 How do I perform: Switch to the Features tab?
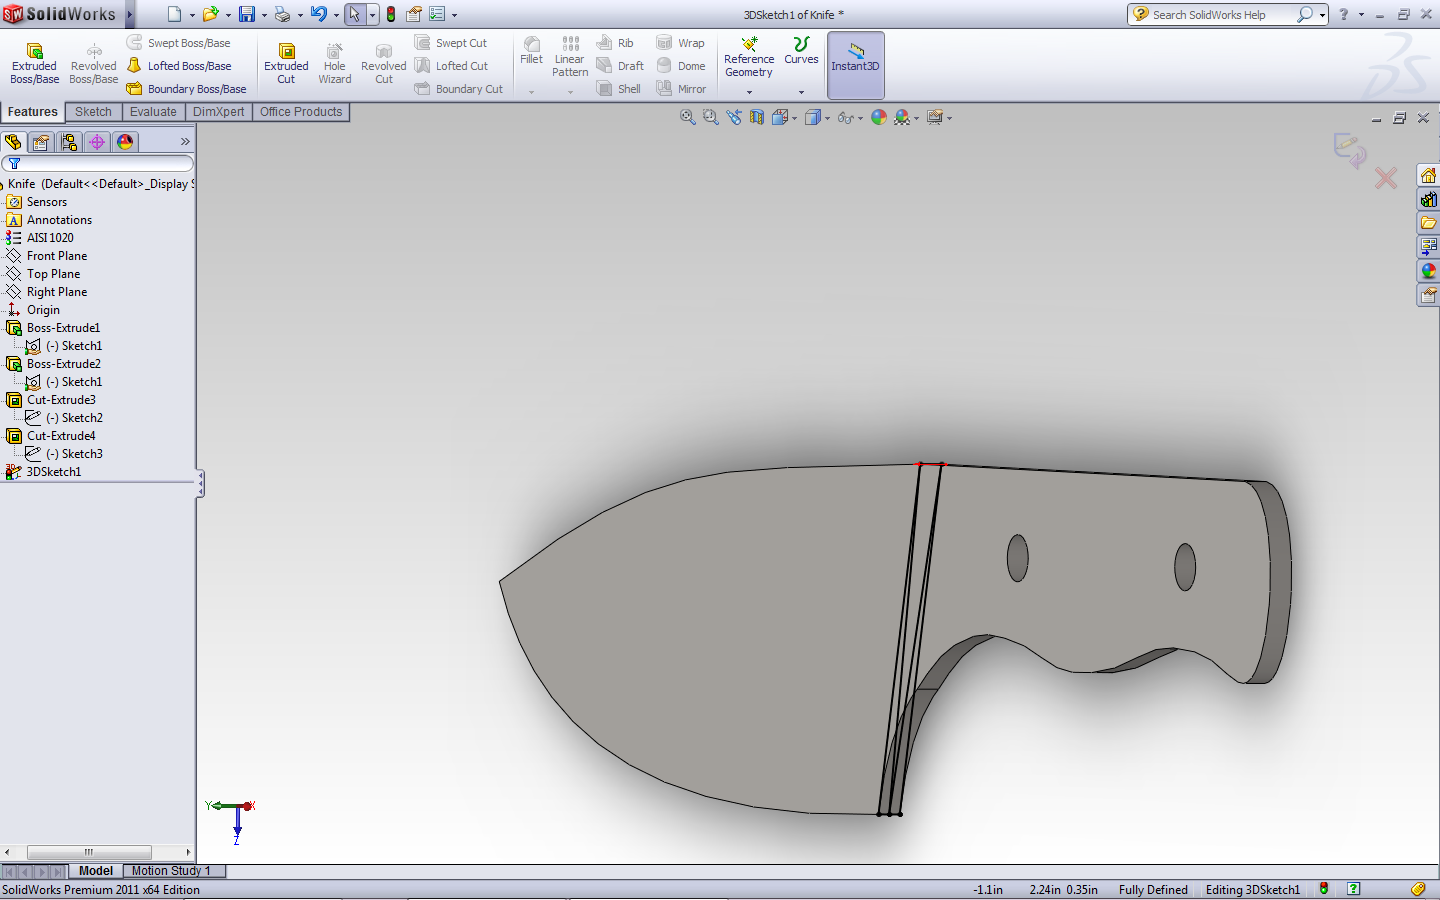33,112
